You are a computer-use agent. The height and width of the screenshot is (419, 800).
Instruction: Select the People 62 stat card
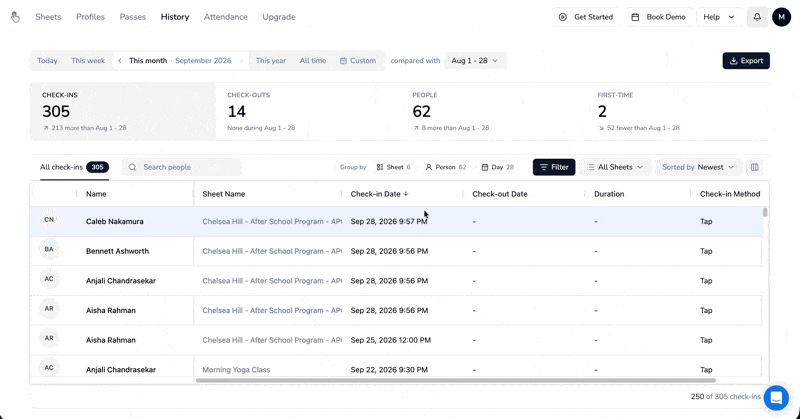pyautogui.click(x=493, y=111)
